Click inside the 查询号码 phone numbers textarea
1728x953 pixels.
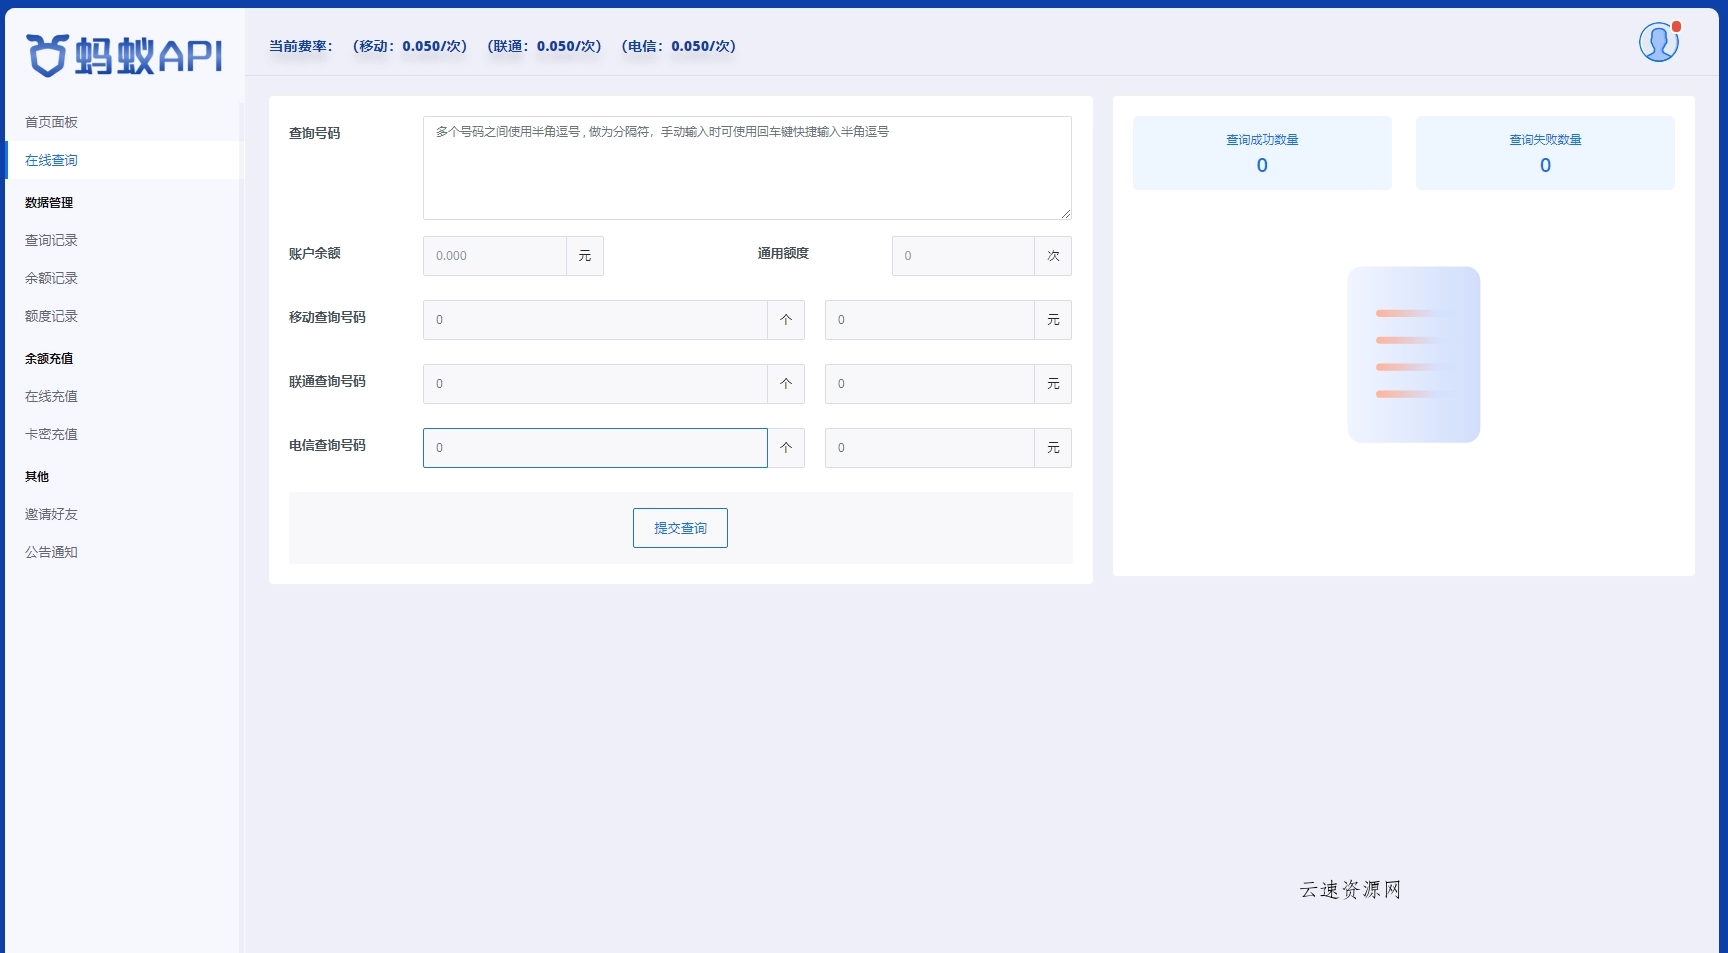(747, 168)
